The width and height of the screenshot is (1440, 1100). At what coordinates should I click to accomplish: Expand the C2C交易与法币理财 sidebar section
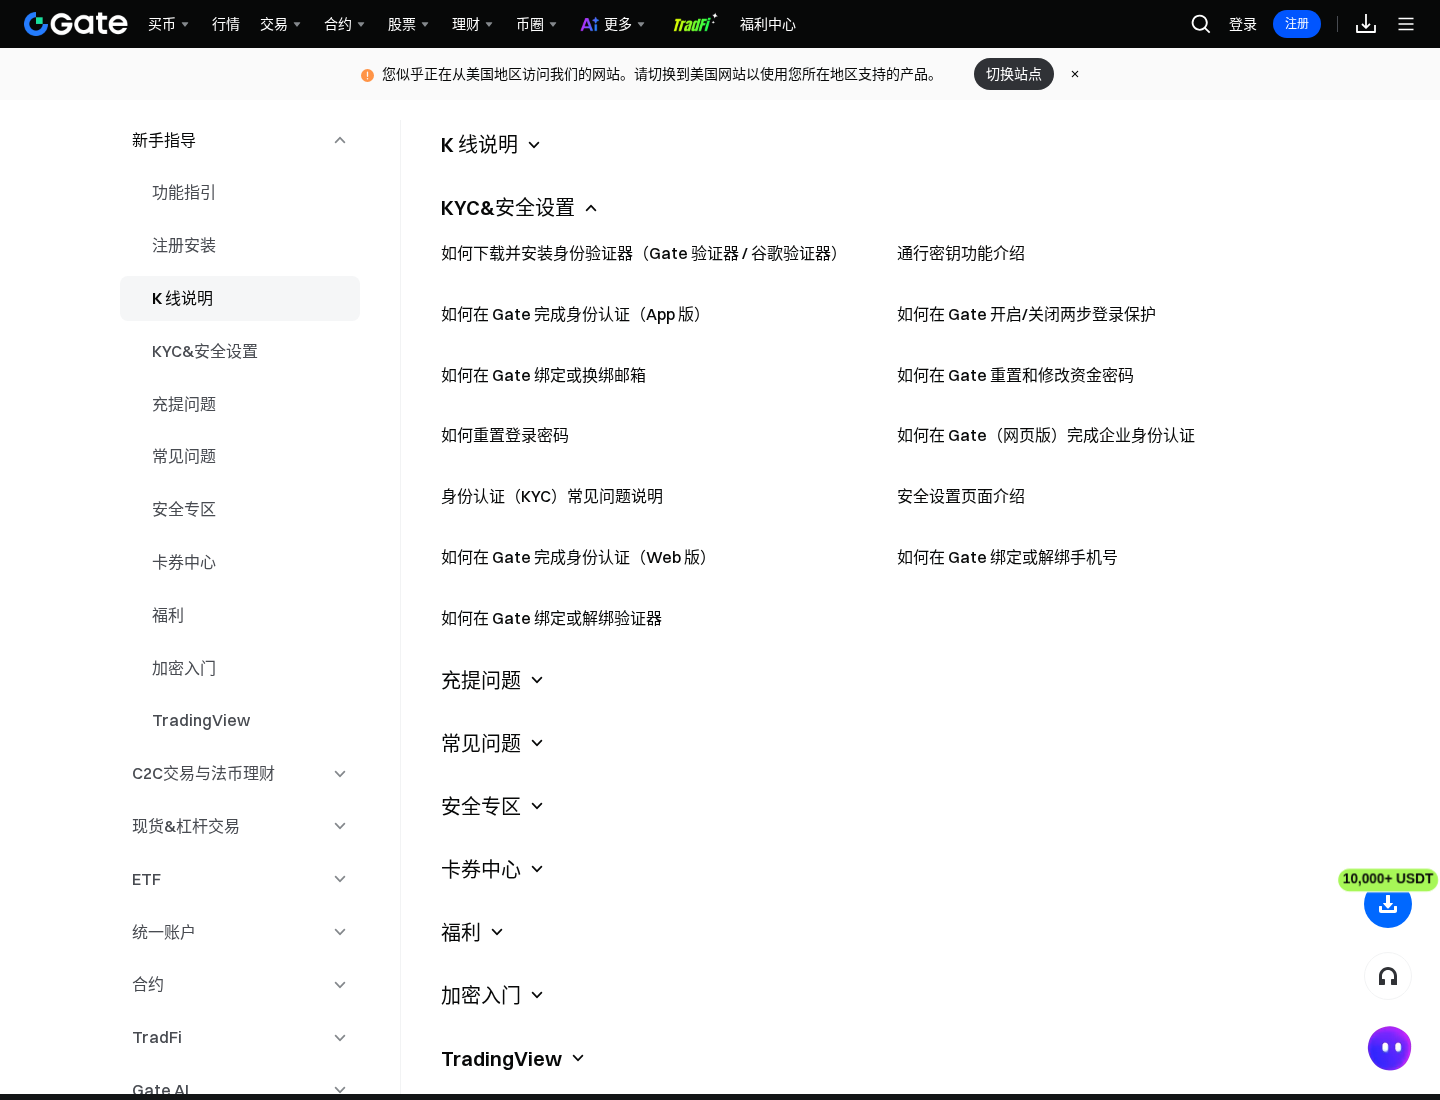pyautogui.click(x=240, y=773)
